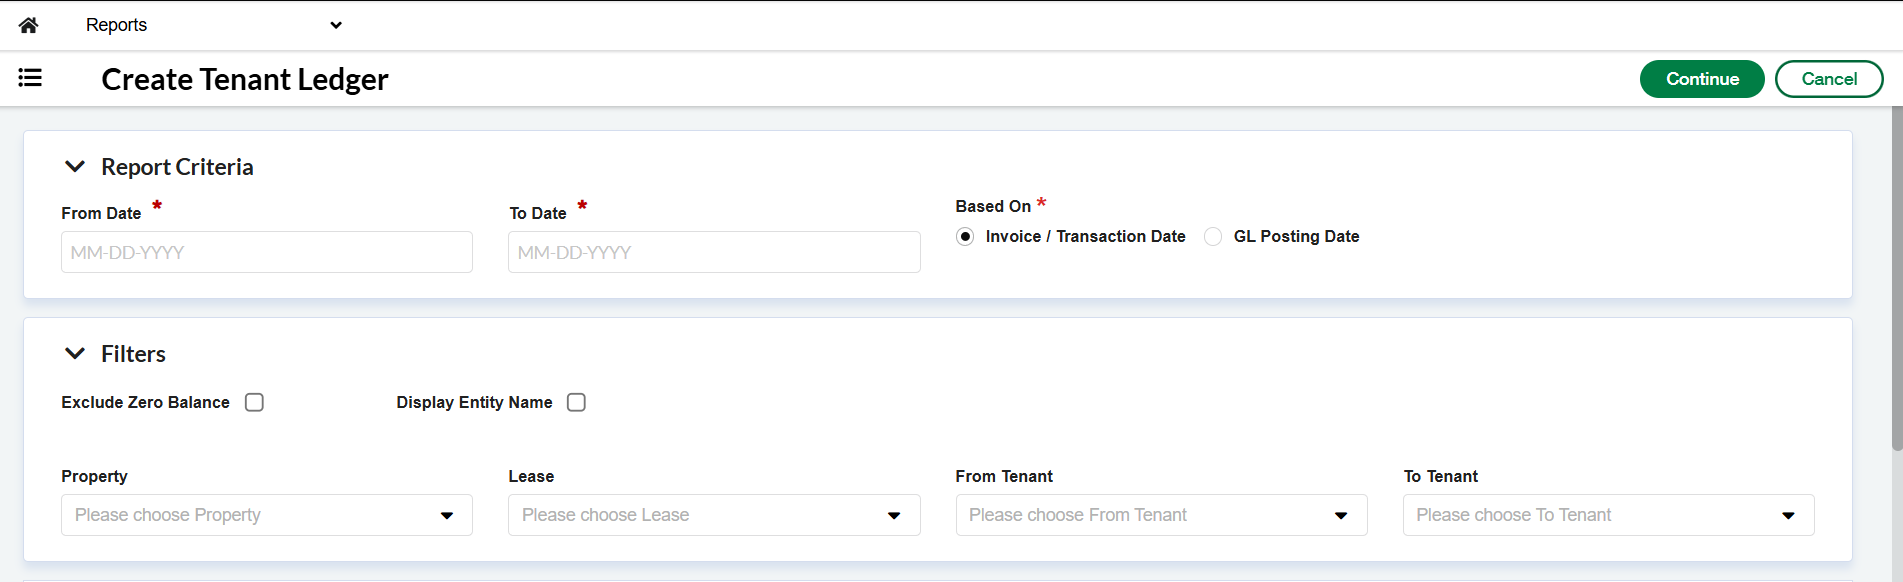Open the Lease dropdown arrow
Viewport: 1903px width, 582px height.
coord(894,516)
